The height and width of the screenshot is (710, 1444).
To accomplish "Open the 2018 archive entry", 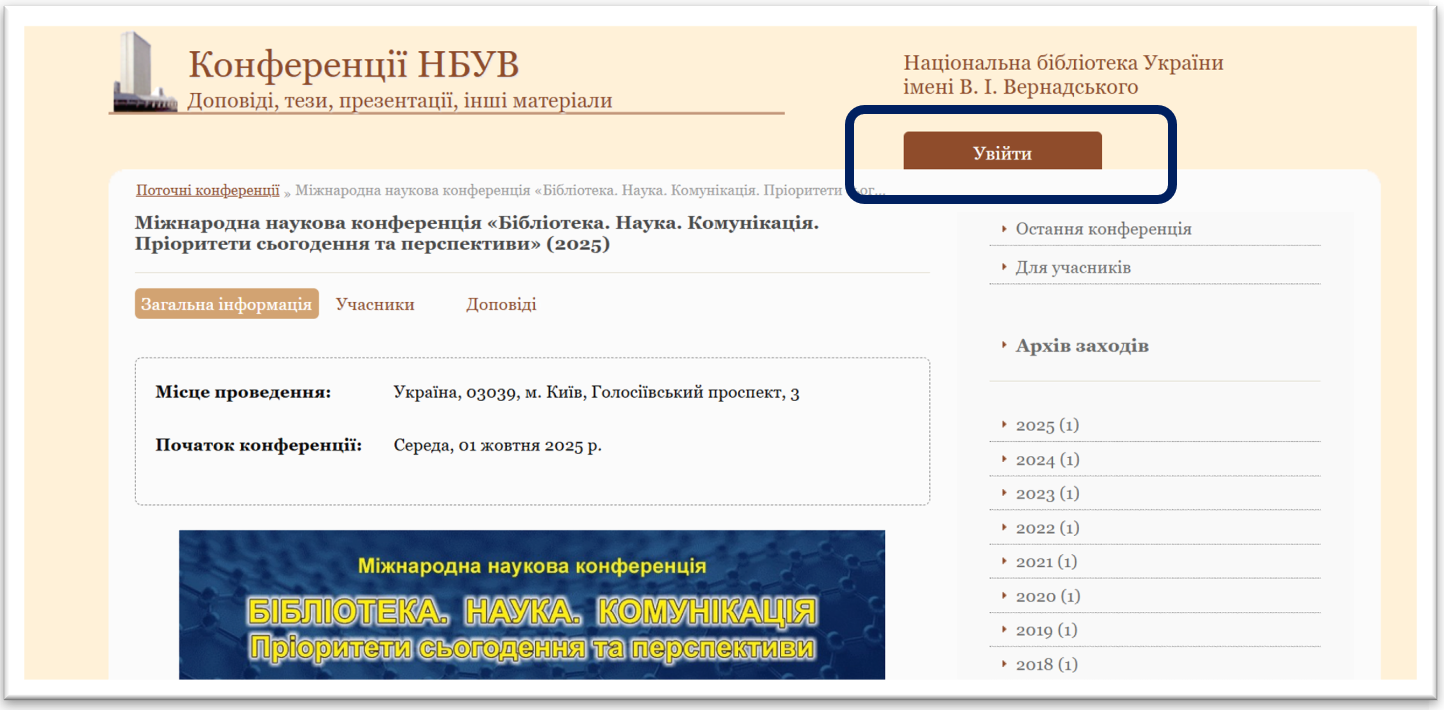I will click(1047, 664).
